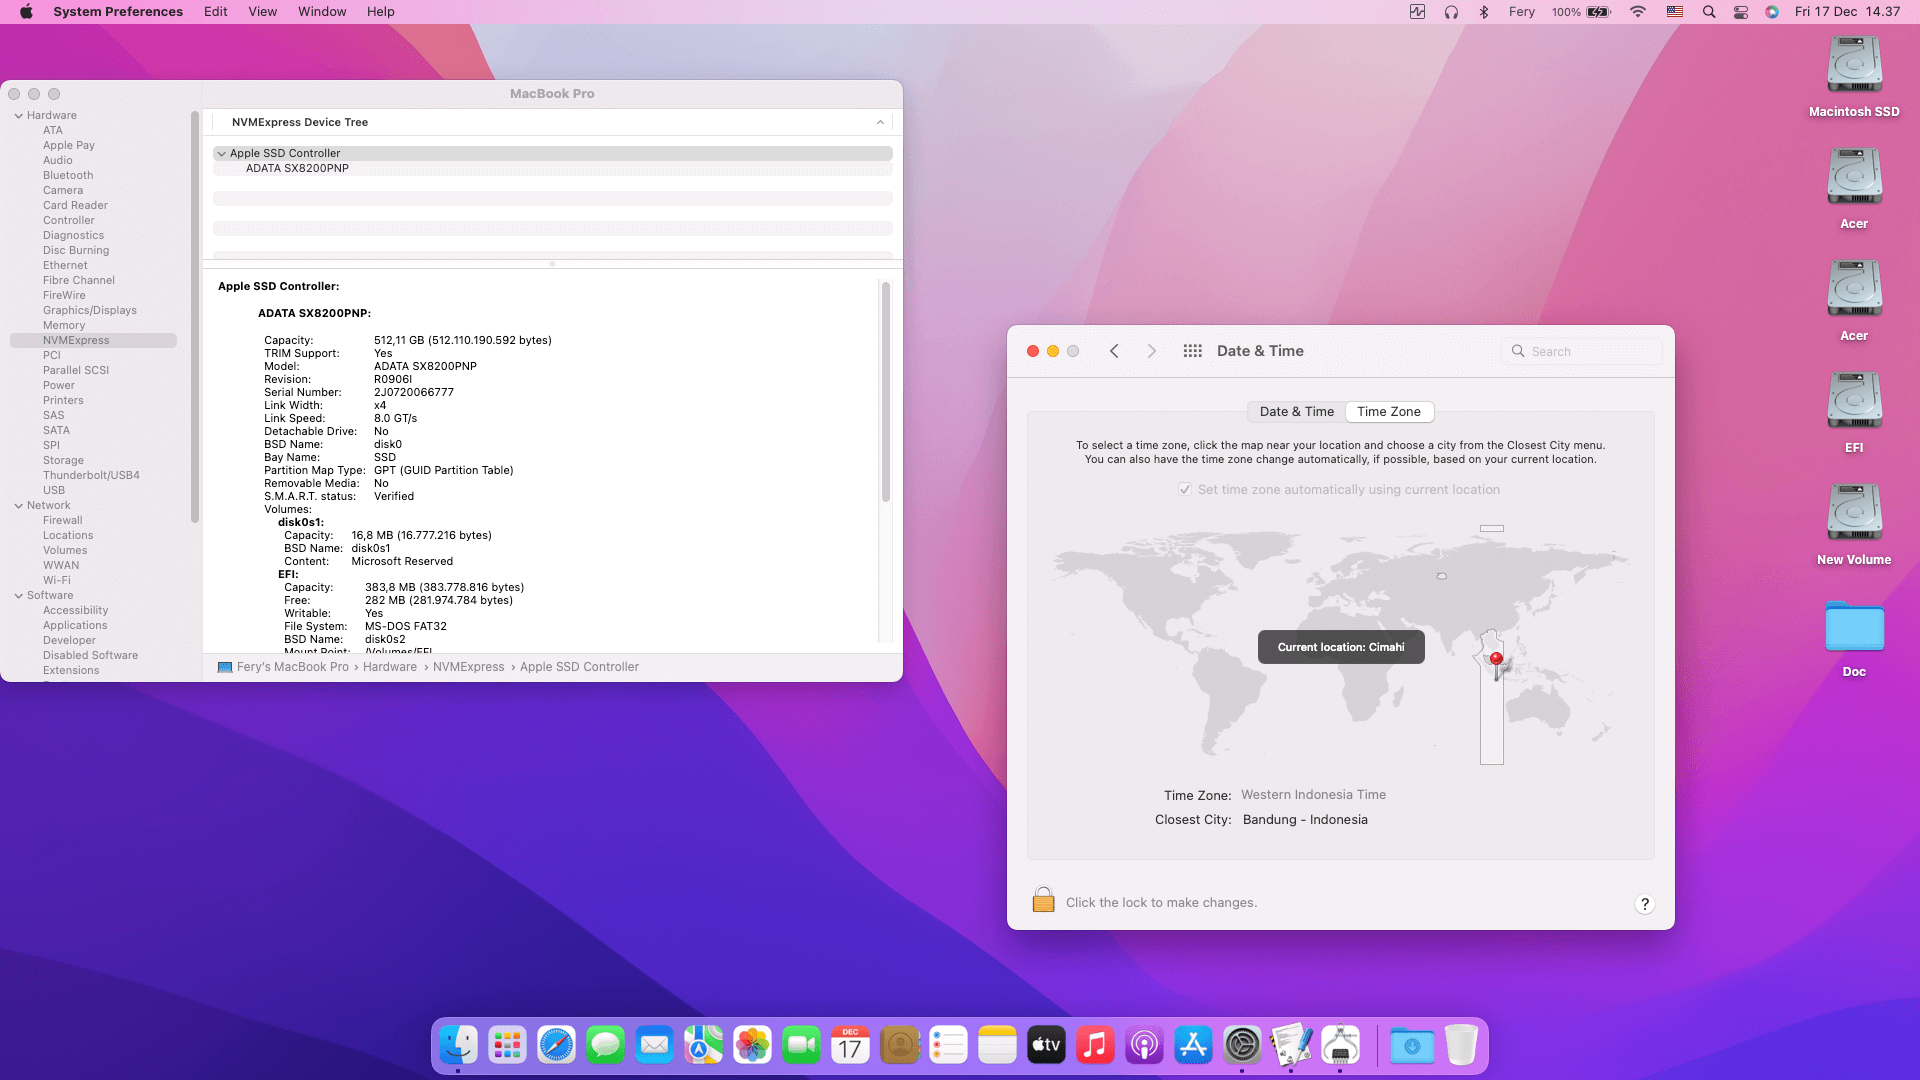Go forward in System Preferences
1920x1080 pixels.
1151,351
